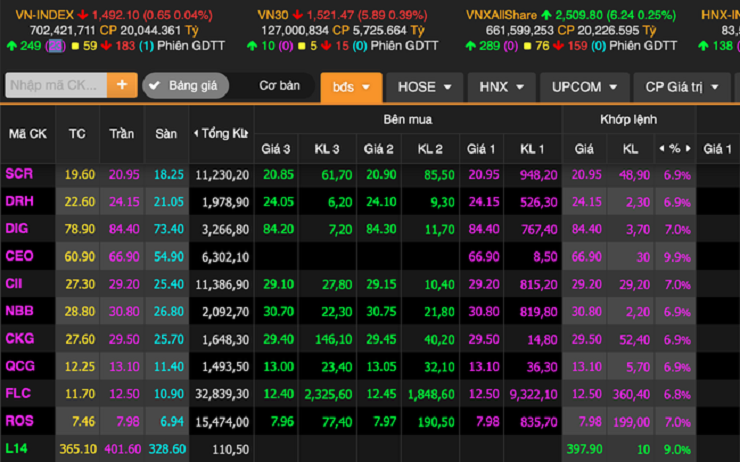Click FLC KL 1 value 9,322,10
The height and width of the screenshot is (462, 740).
(533, 394)
